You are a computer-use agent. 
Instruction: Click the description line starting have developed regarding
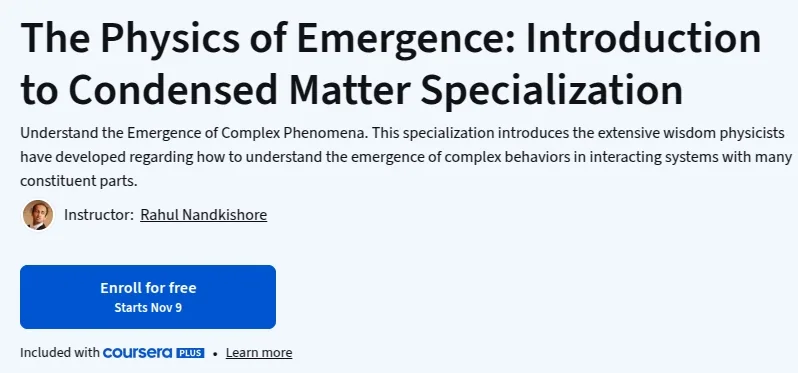(406, 157)
